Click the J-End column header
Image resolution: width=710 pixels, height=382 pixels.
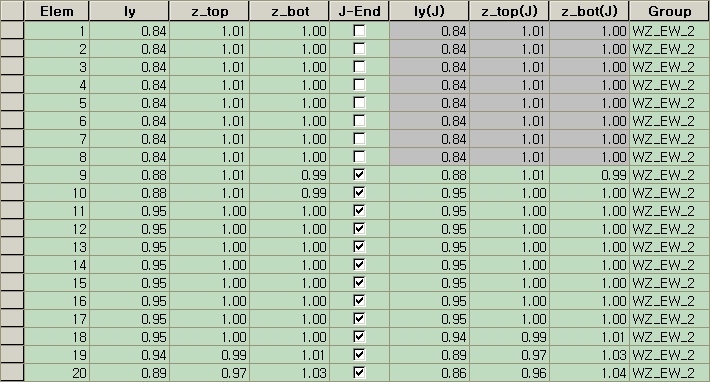click(x=360, y=11)
